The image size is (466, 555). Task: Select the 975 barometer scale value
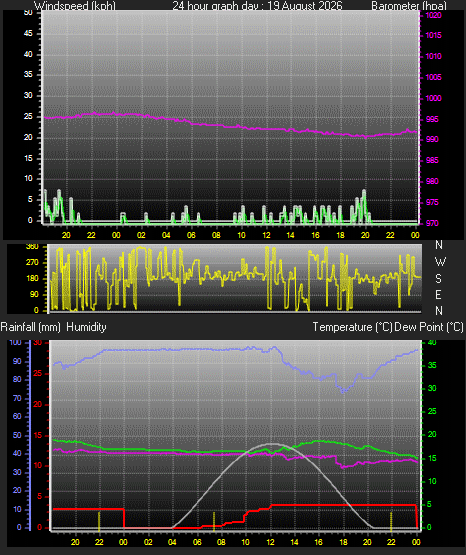pos(432,202)
